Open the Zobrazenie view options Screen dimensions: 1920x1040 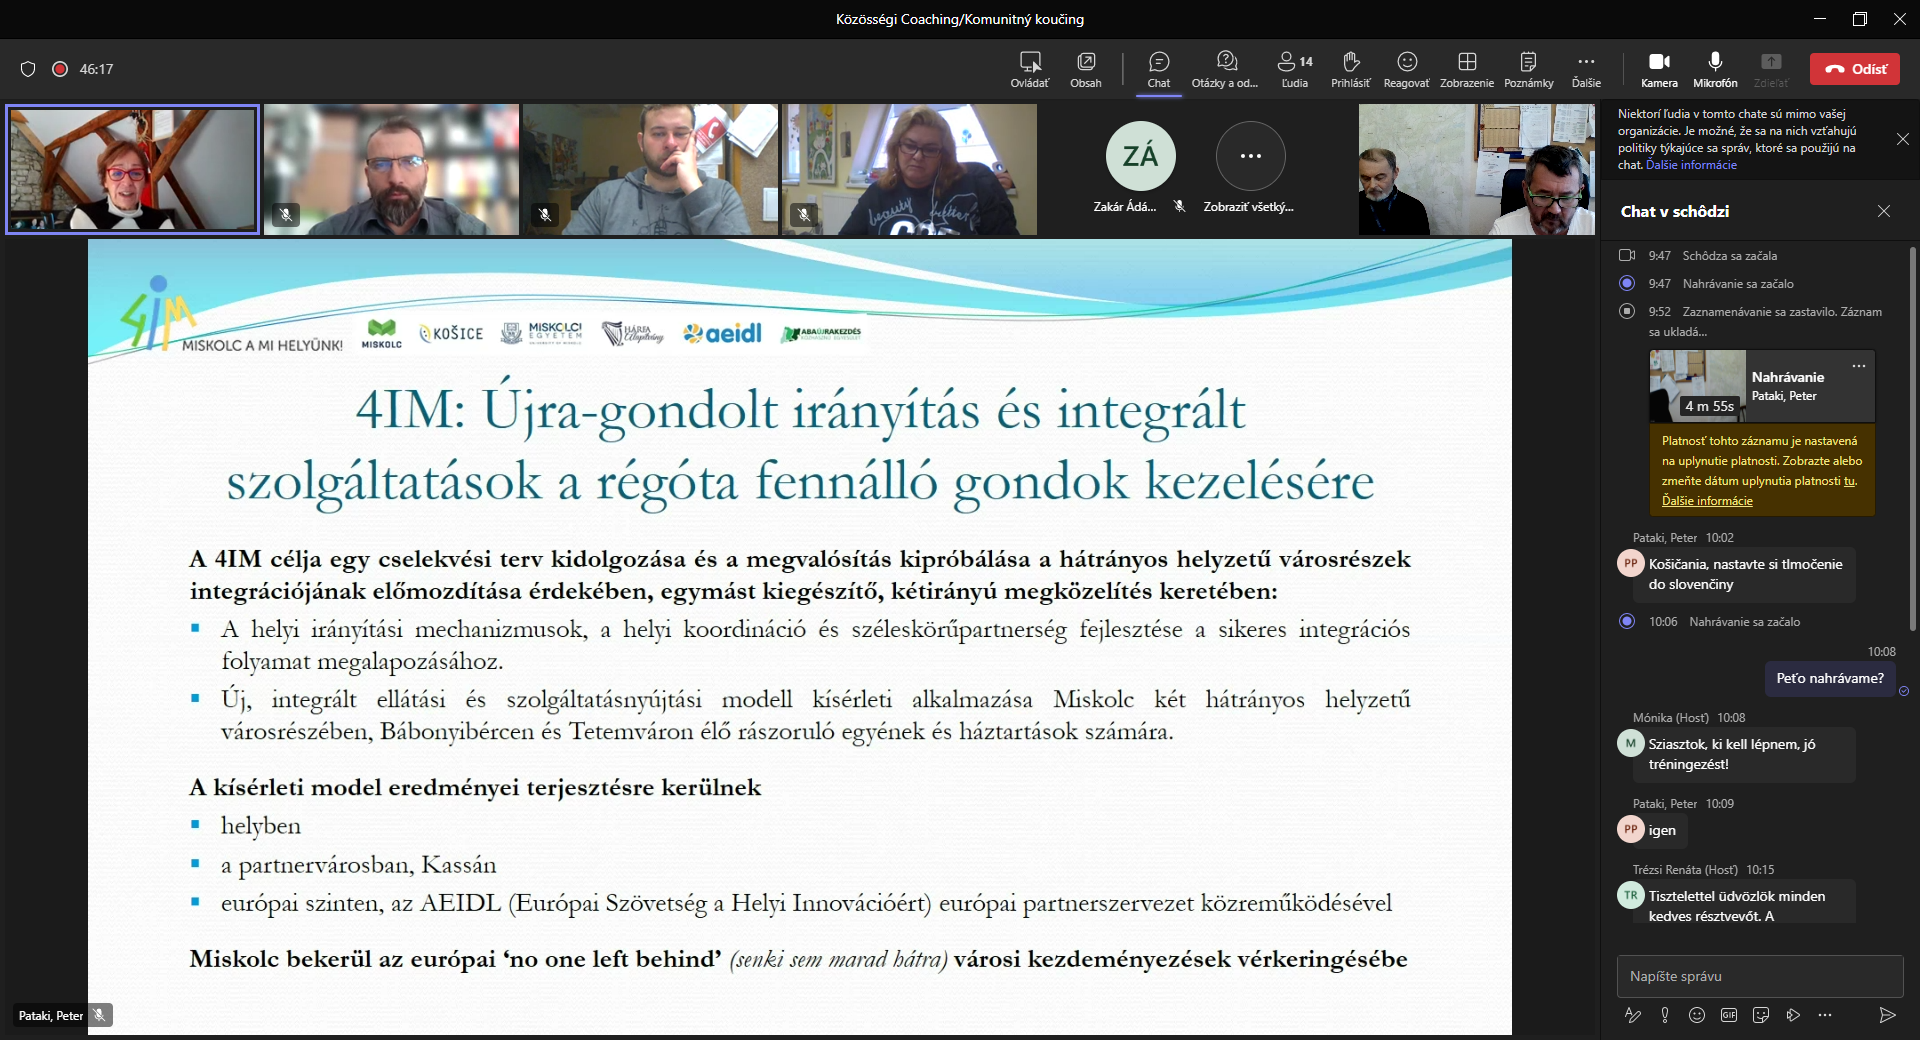click(x=1466, y=68)
